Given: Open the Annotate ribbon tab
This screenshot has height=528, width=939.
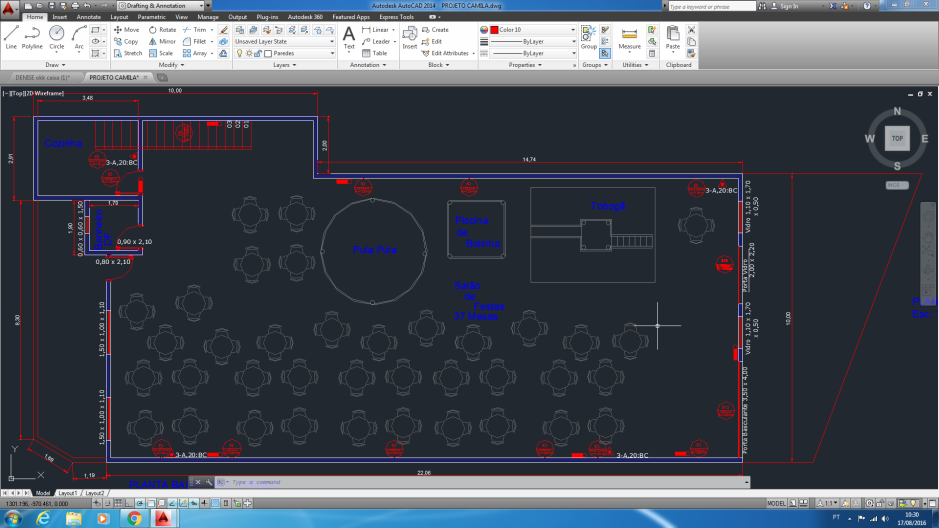Looking at the screenshot, I should pos(89,17).
